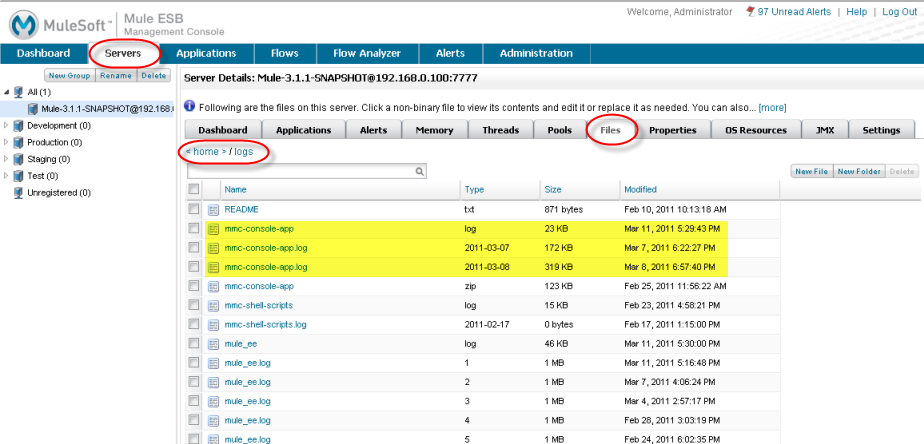The height and width of the screenshot is (444, 924).
Task: Switch to the Threads server tab
Action: click(500, 130)
